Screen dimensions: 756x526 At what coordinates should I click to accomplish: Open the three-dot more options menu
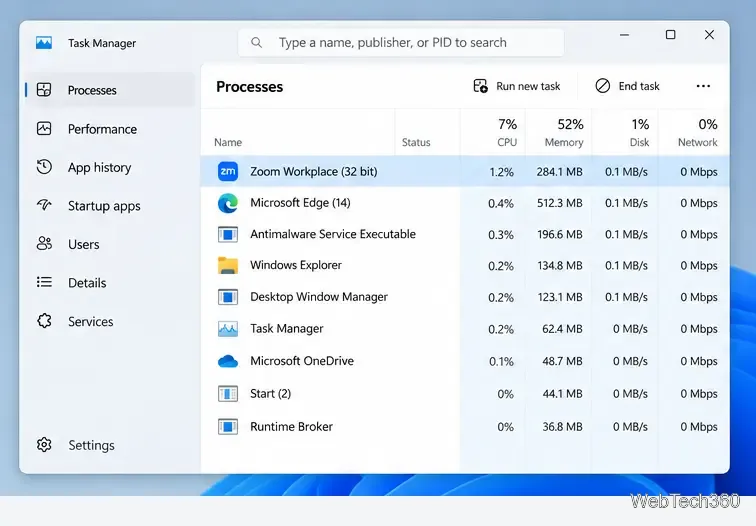coord(703,86)
